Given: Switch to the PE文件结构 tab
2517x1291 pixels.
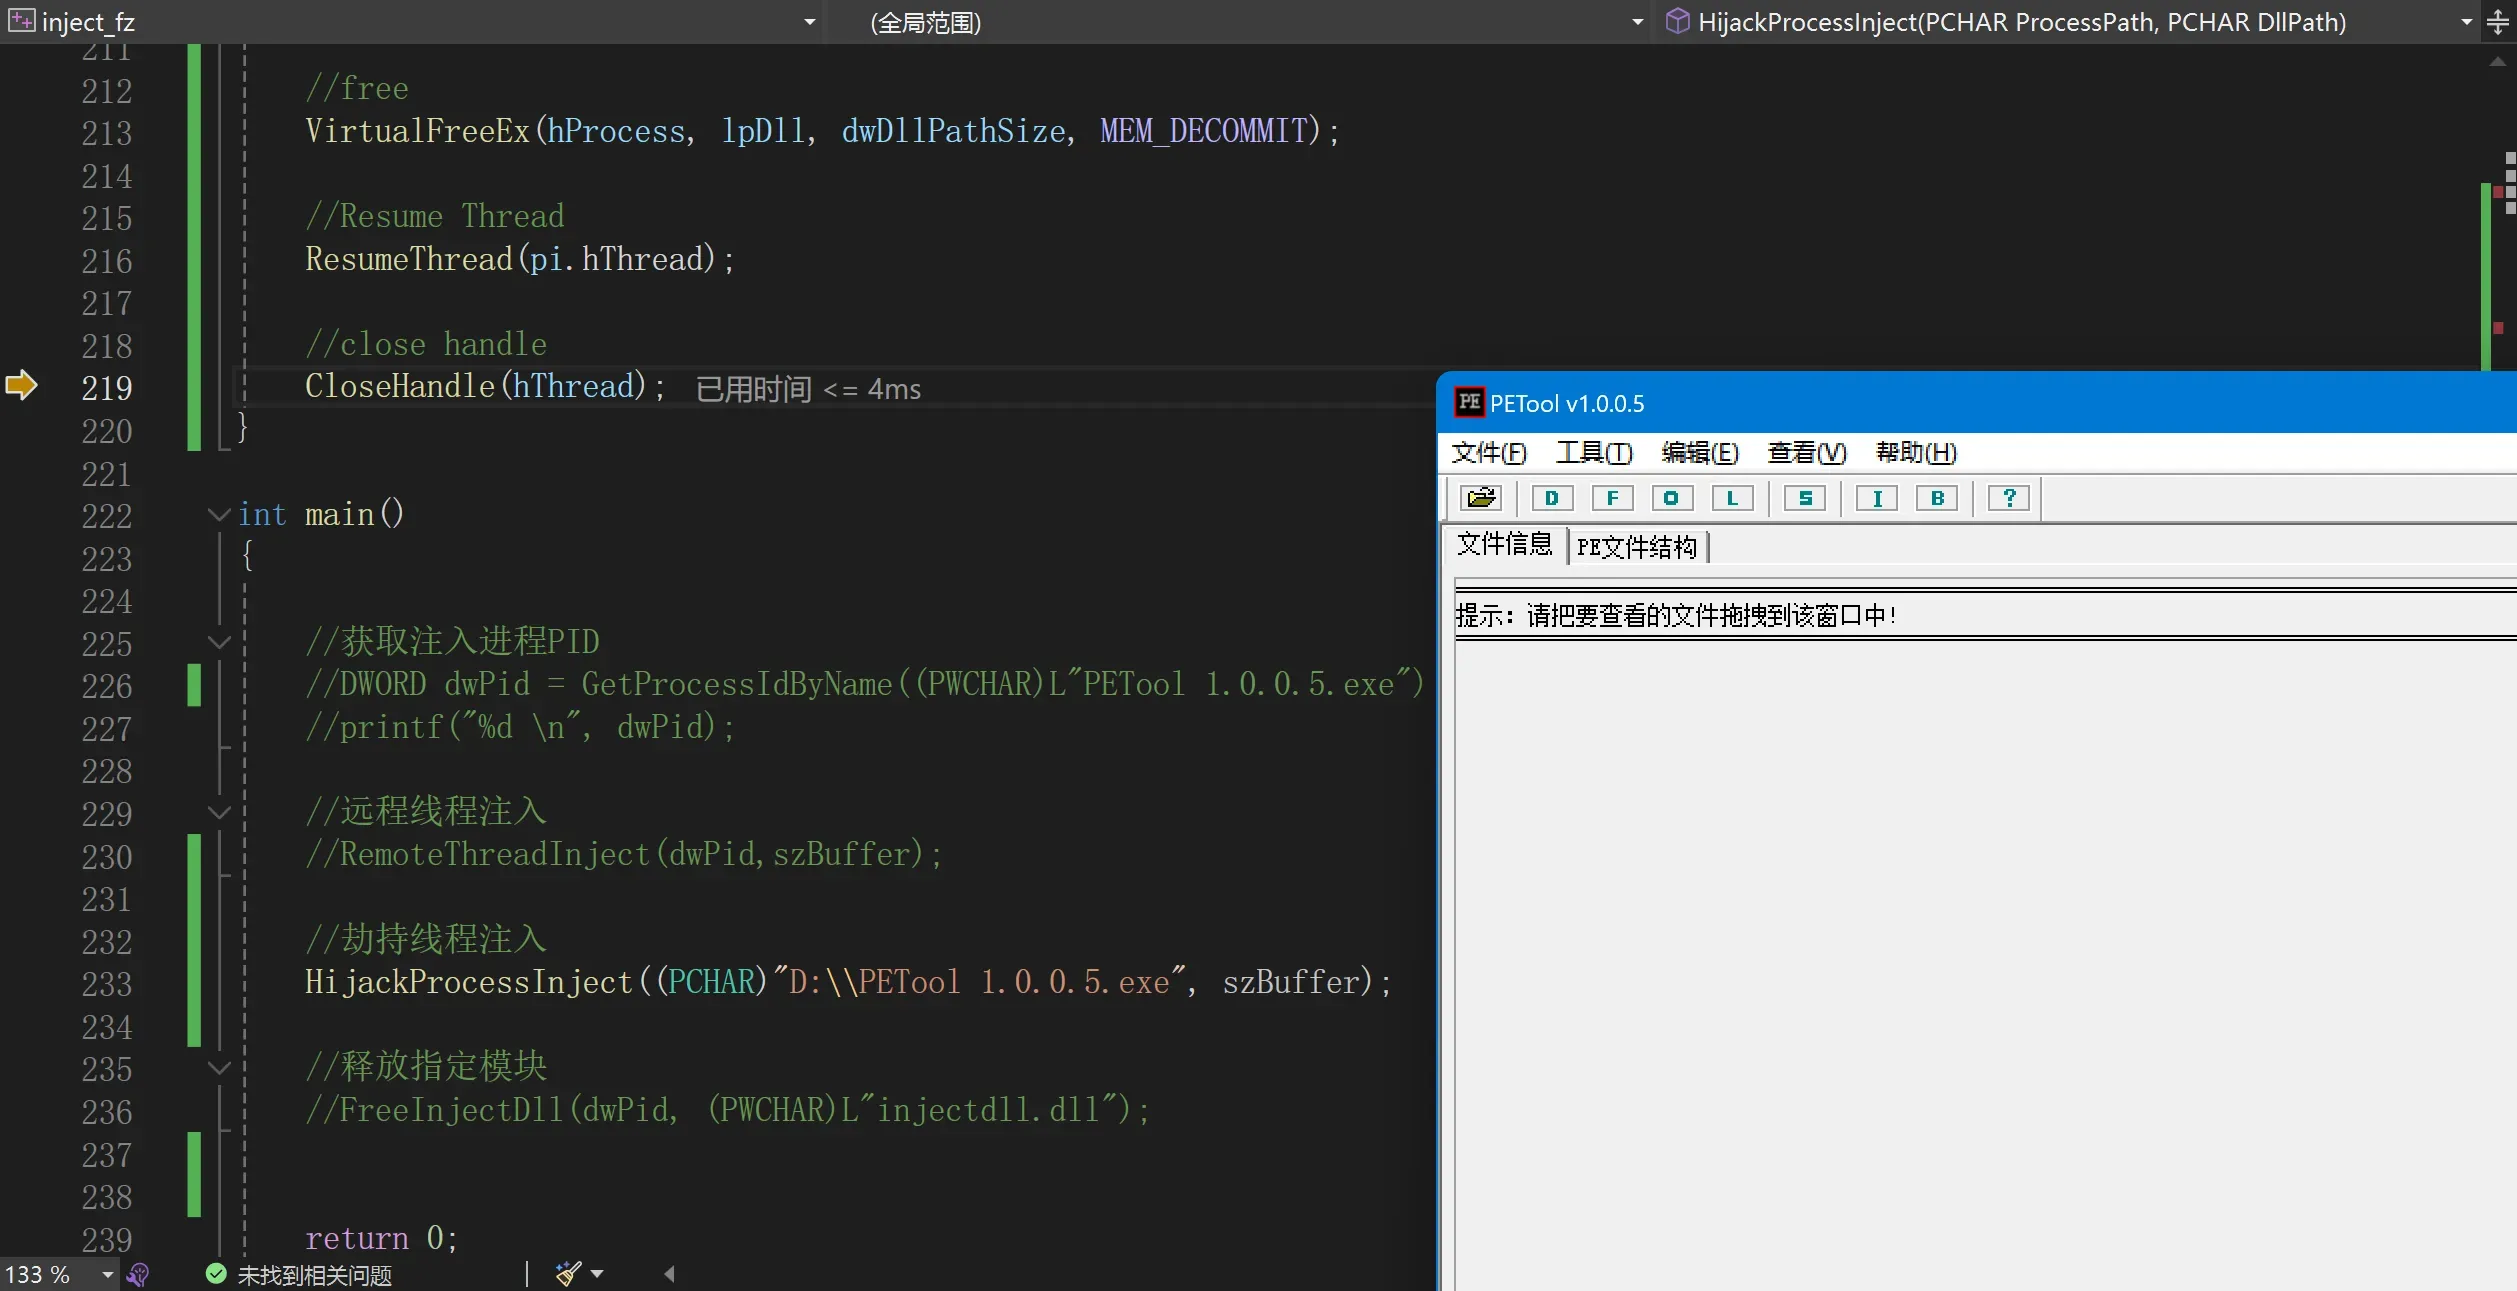Looking at the screenshot, I should 1636,547.
